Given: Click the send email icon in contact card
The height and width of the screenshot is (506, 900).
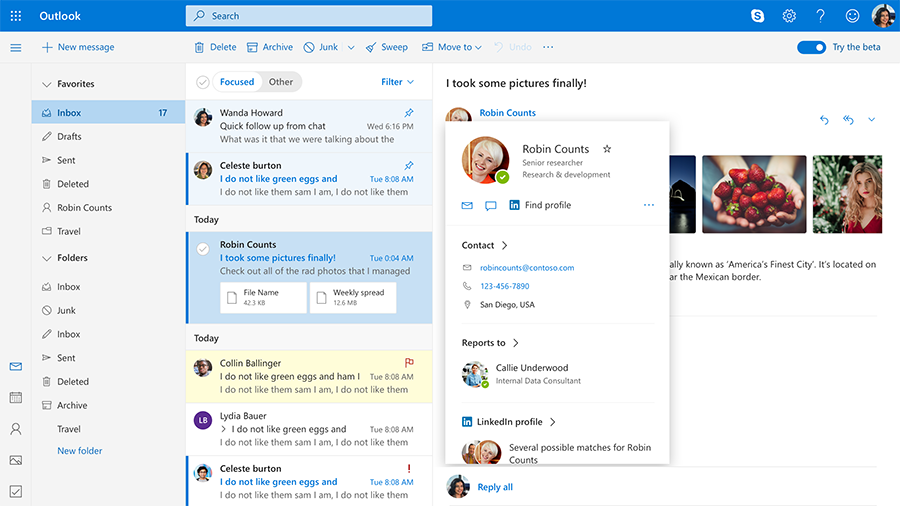Looking at the screenshot, I should click(x=467, y=205).
